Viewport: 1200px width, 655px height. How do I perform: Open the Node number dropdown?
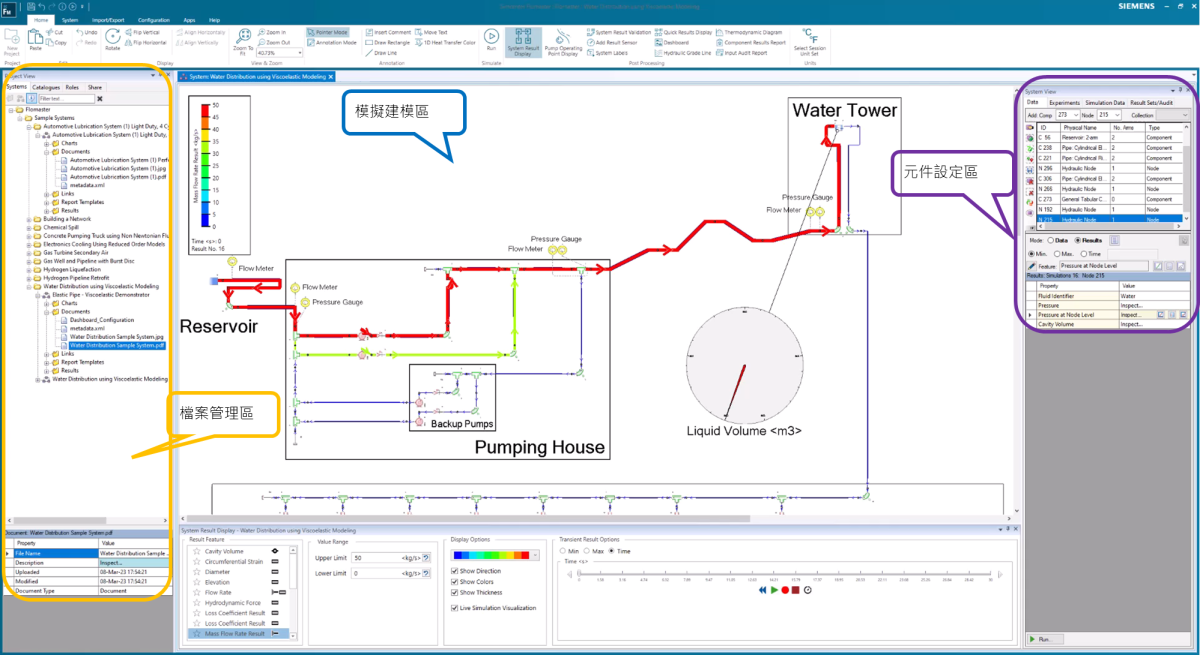[x=1118, y=115]
